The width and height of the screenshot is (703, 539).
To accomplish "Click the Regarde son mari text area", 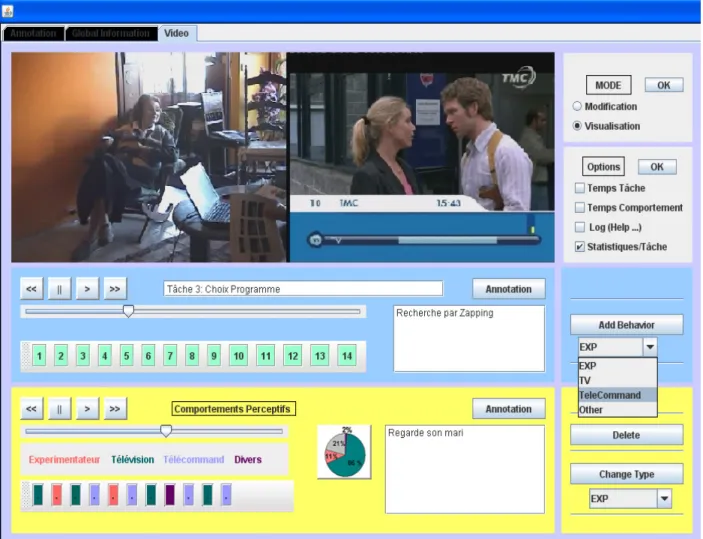I will (x=465, y=469).
